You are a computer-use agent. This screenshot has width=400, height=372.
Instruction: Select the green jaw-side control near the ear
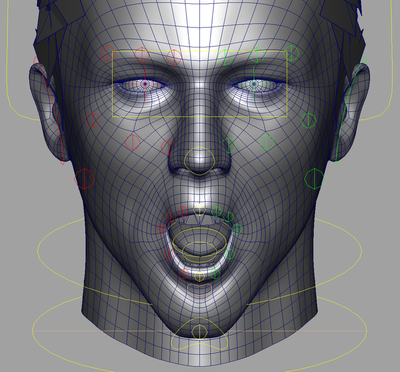pyautogui.click(x=314, y=179)
